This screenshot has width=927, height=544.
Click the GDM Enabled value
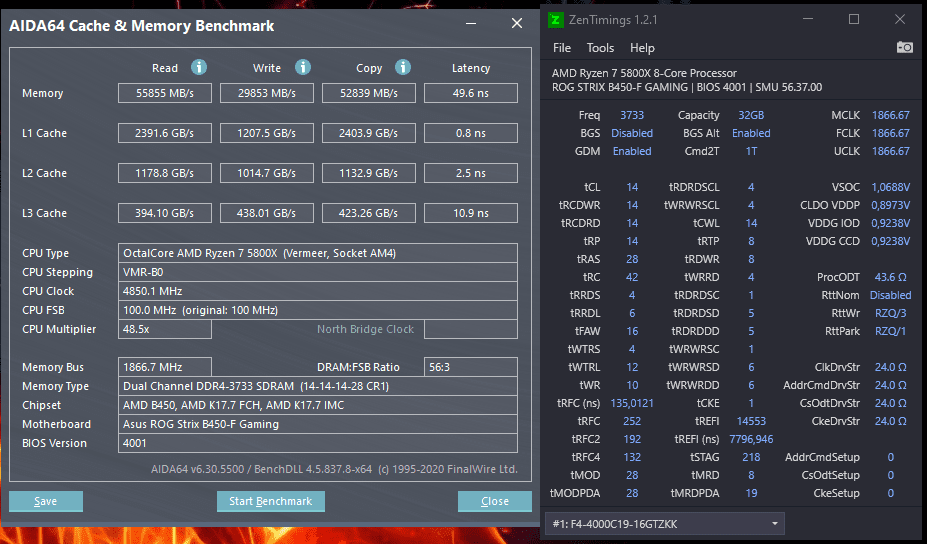pyautogui.click(x=632, y=151)
